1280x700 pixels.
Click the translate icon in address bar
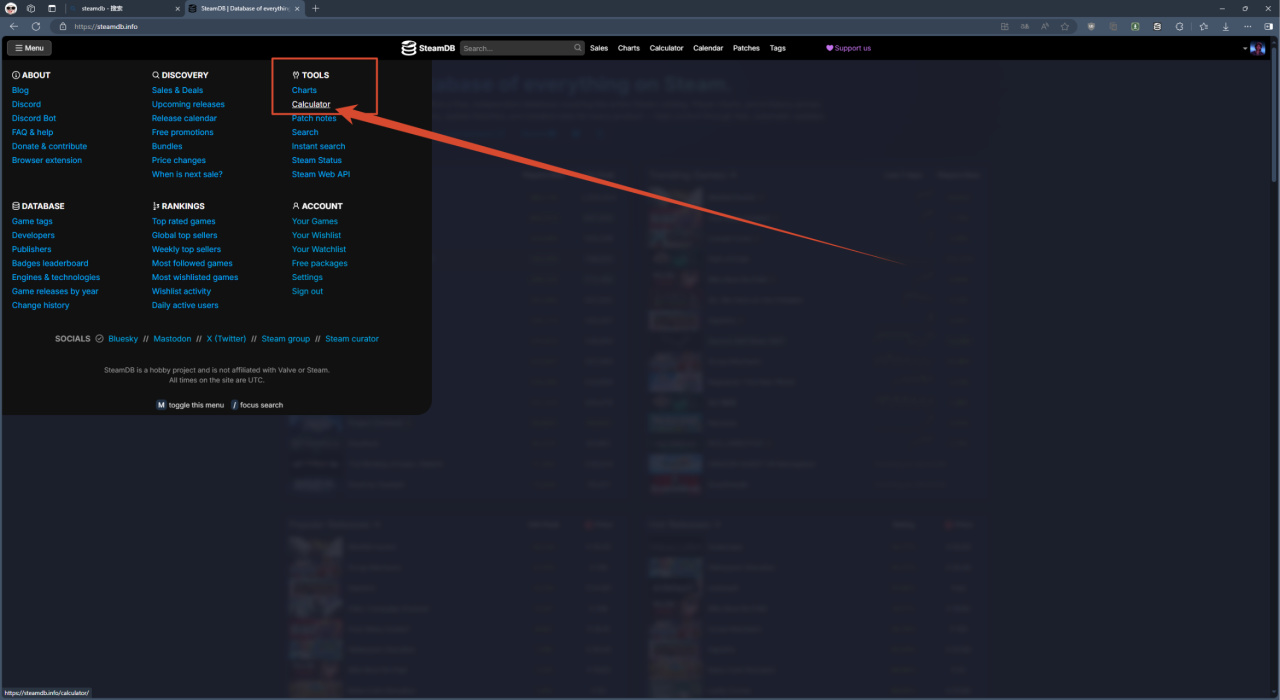1025,26
